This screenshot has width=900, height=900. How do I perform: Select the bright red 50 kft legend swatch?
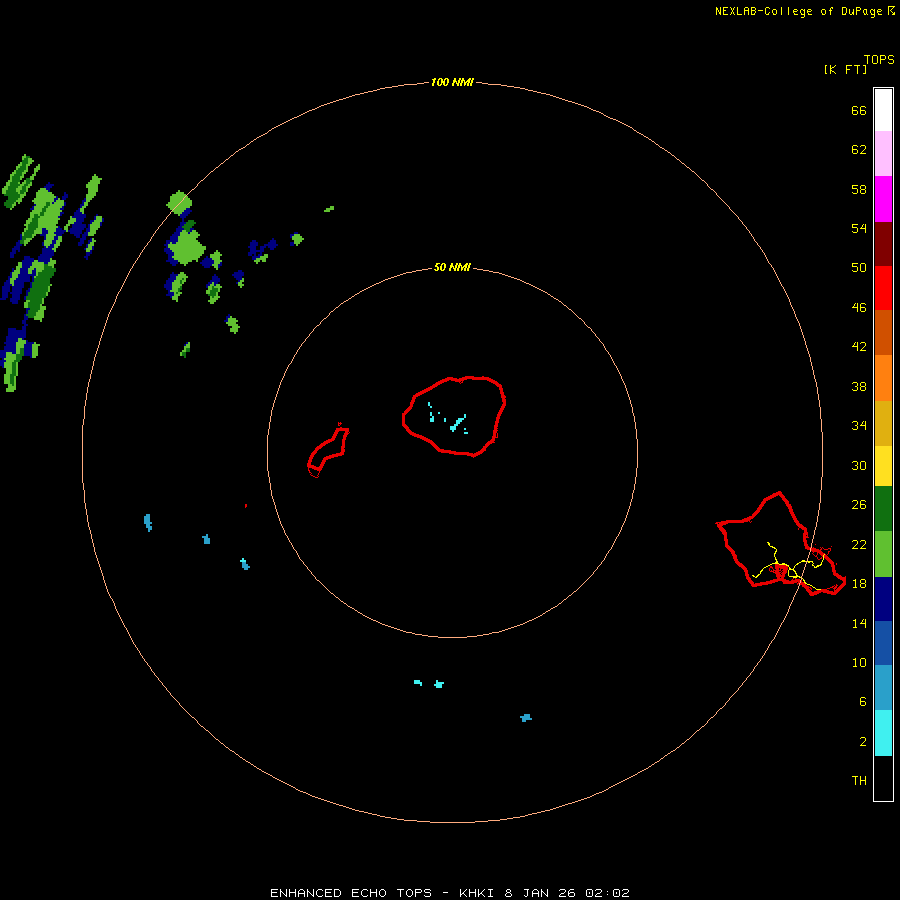click(883, 288)
